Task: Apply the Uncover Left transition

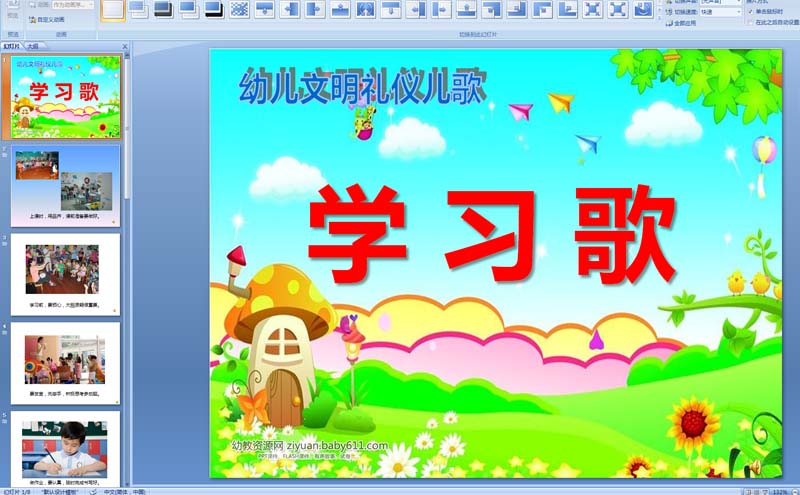Action: pyautogui.click(x=416, y=10)
